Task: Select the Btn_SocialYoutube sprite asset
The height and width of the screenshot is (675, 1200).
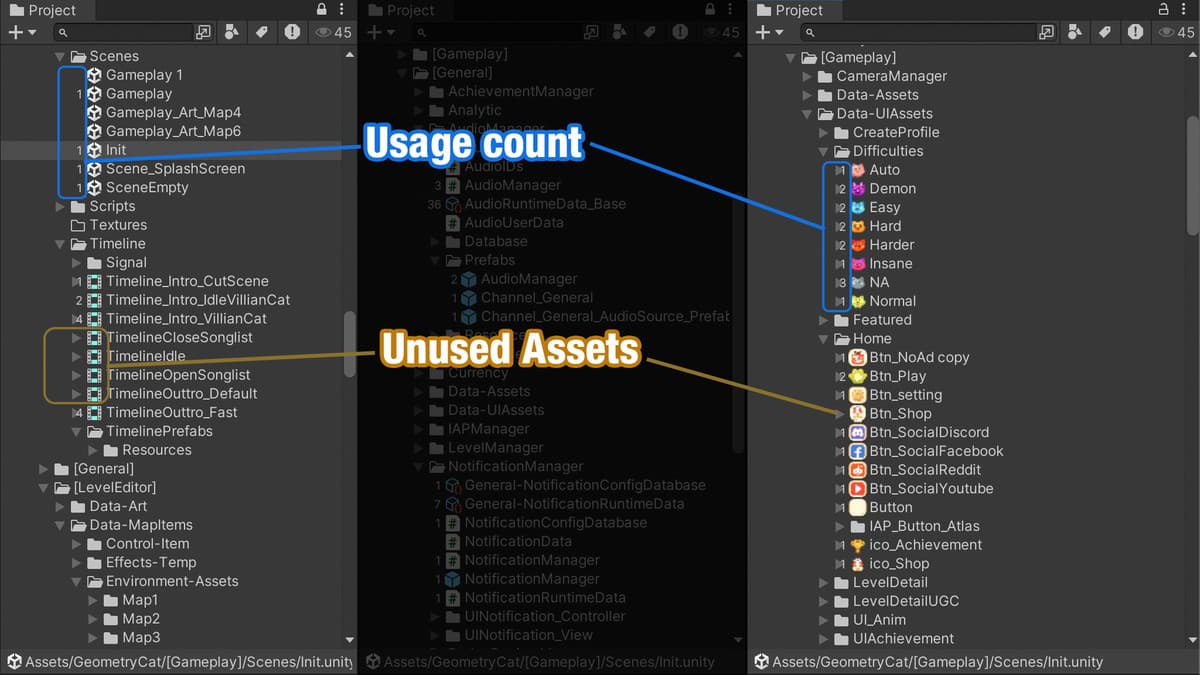Action: [x=930, y=489]
